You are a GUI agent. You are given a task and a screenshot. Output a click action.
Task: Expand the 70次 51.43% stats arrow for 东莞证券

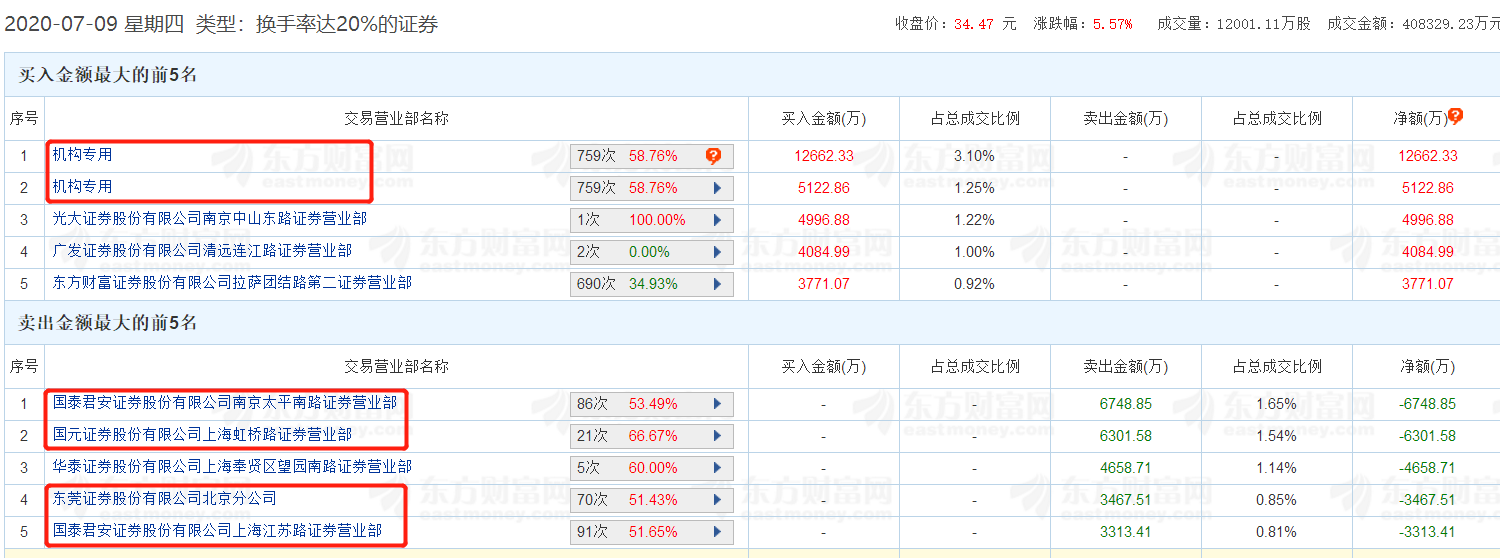[717, 500]
